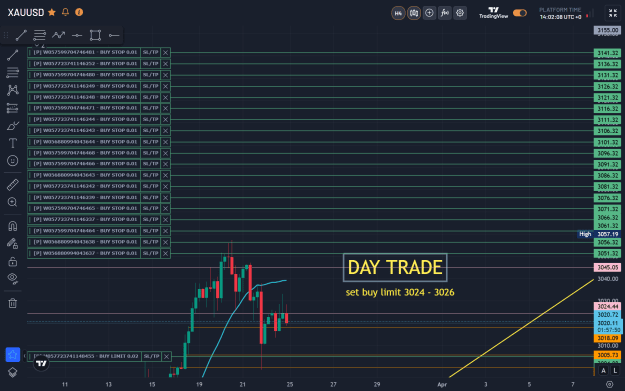The width and height of the screenshot is (625, 391).
Task: Open the XABCD pattern tools in sidebar
Action: 13,90
